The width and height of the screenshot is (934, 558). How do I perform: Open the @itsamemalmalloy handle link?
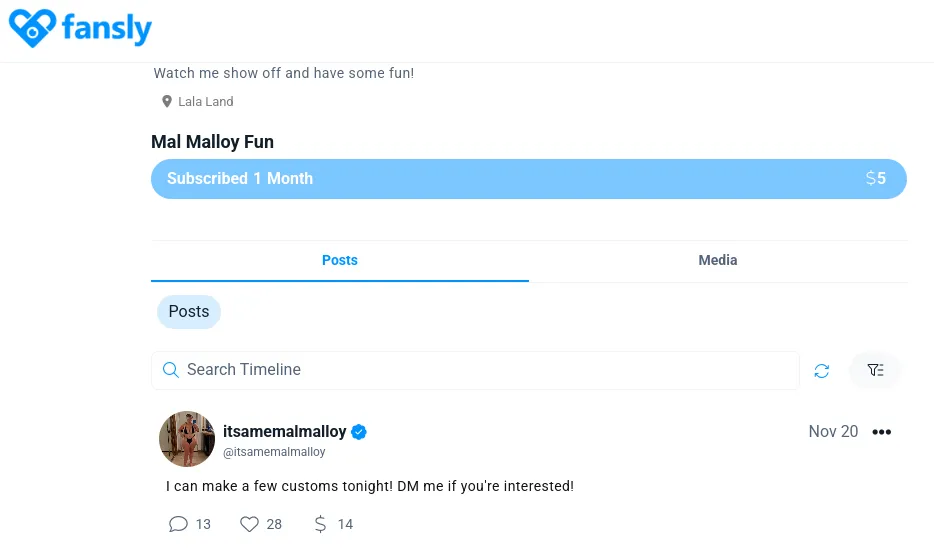(x=274, y=452)
